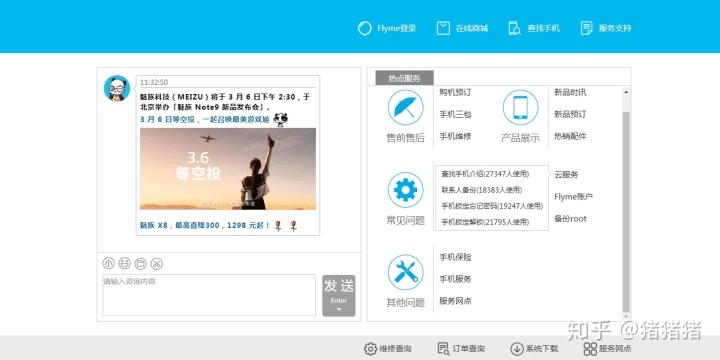Click the 查找手机 find phone icon
Viewport: 720px width, 360px height.
[515, 28]
